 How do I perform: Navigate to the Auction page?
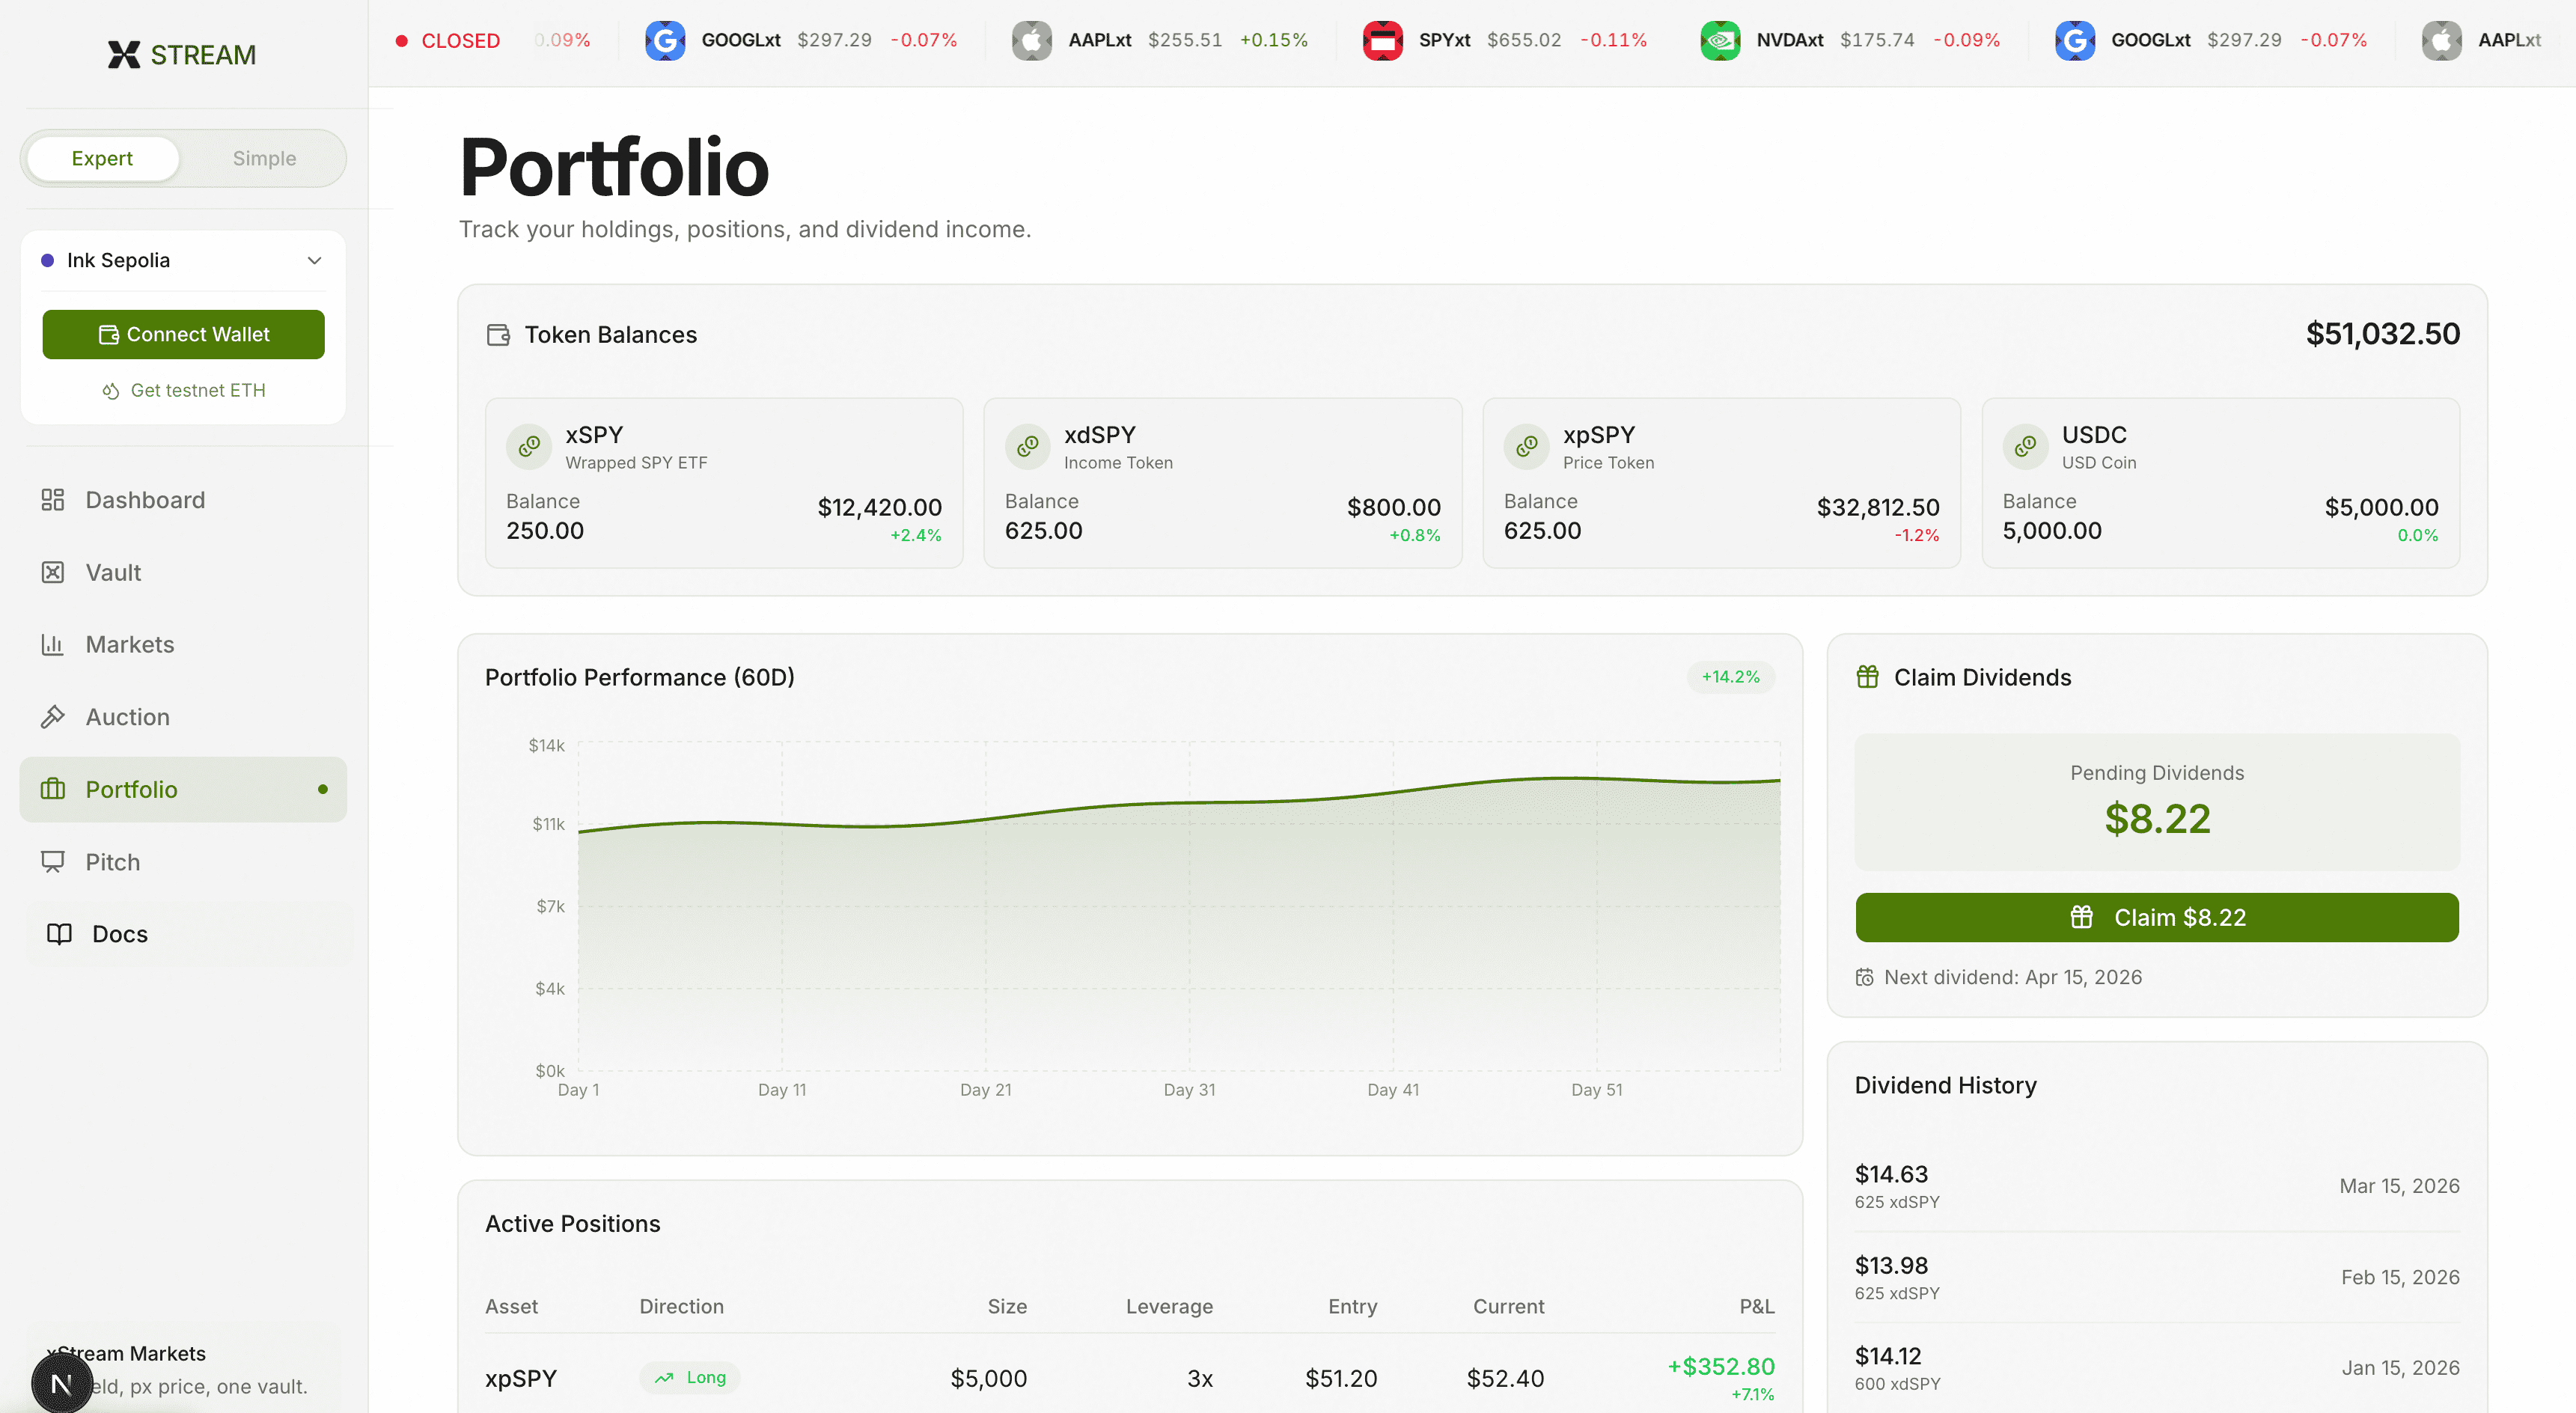(x=127, y=717)
